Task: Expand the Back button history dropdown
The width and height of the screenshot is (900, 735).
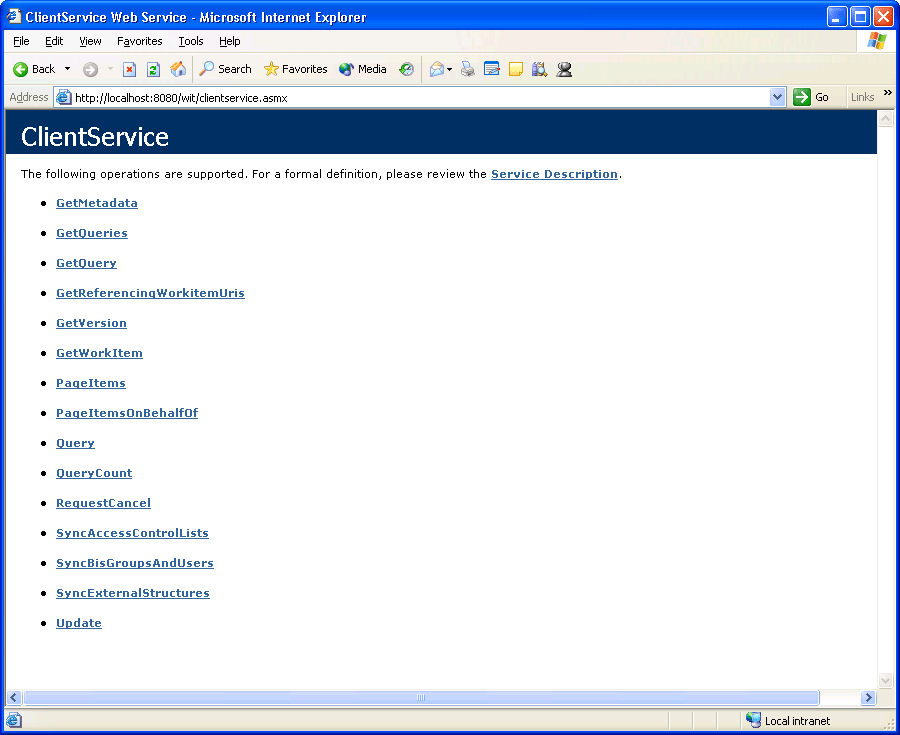Action: (68, 69)
